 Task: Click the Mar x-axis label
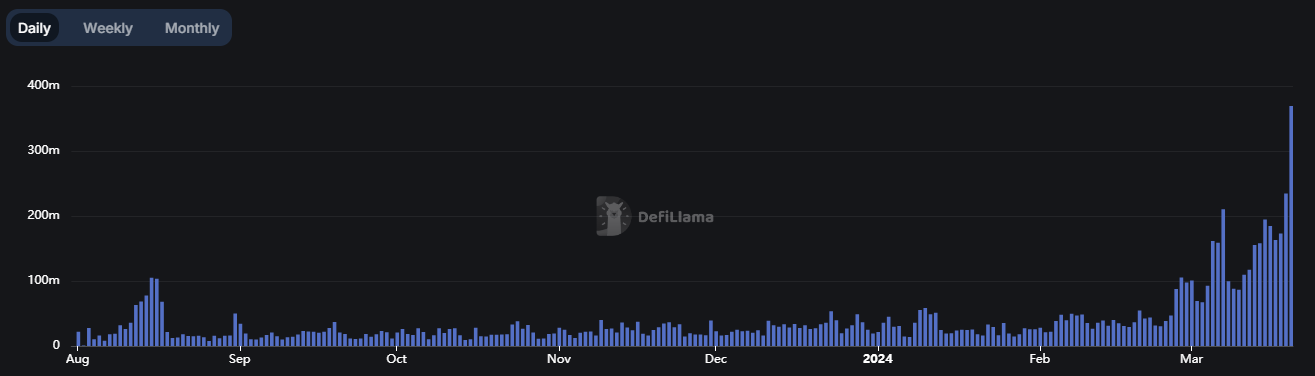tap(1191, 358)
